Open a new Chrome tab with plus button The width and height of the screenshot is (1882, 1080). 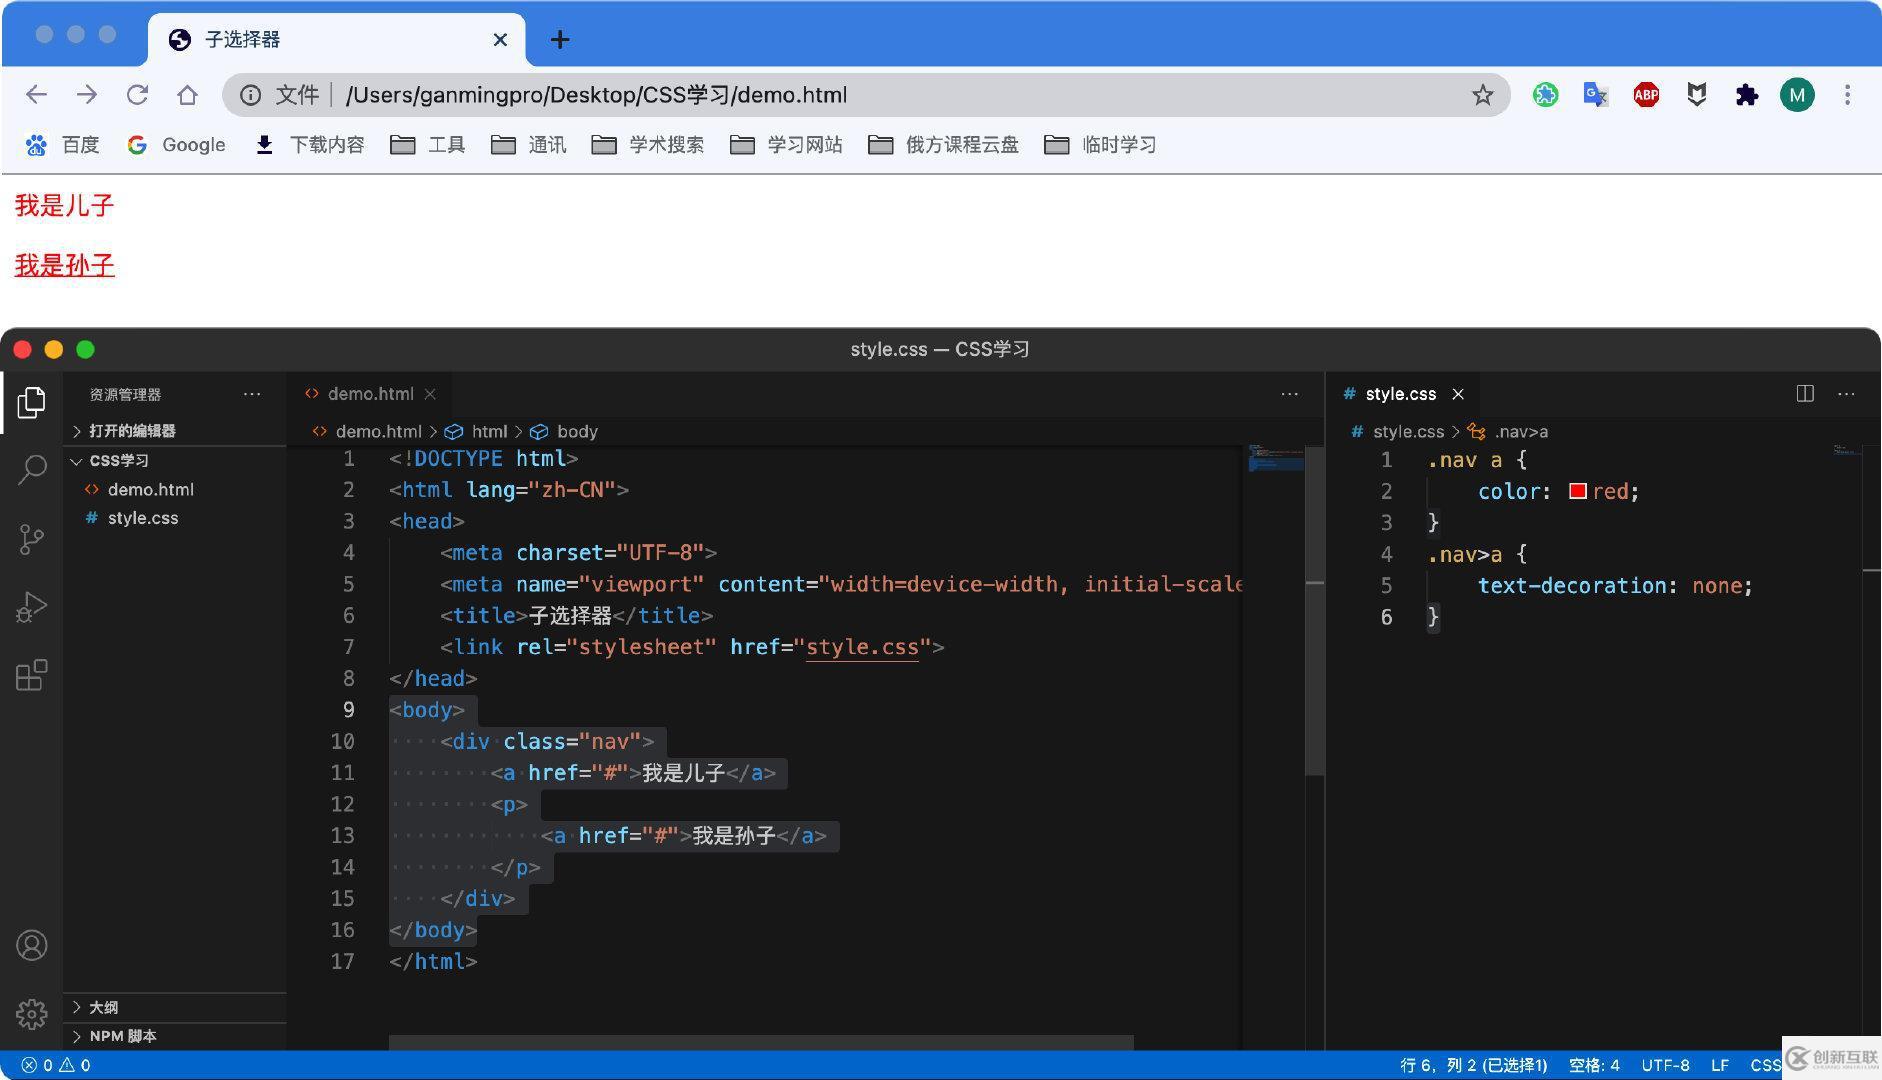pyautogui.click(x=560, y=40)
